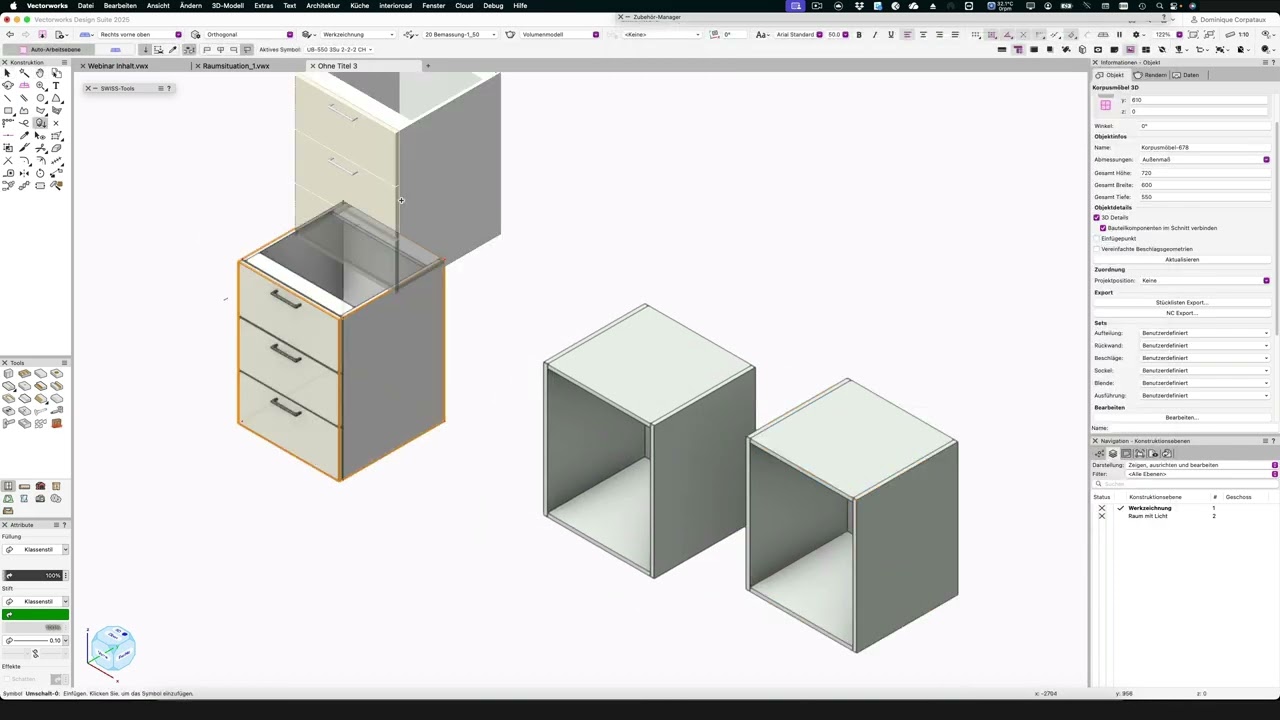1280x720 pixels.
Task: Enable Vereinfachte Beschlagsgeometrien checkbox
Action: (x=1097, y=249)
